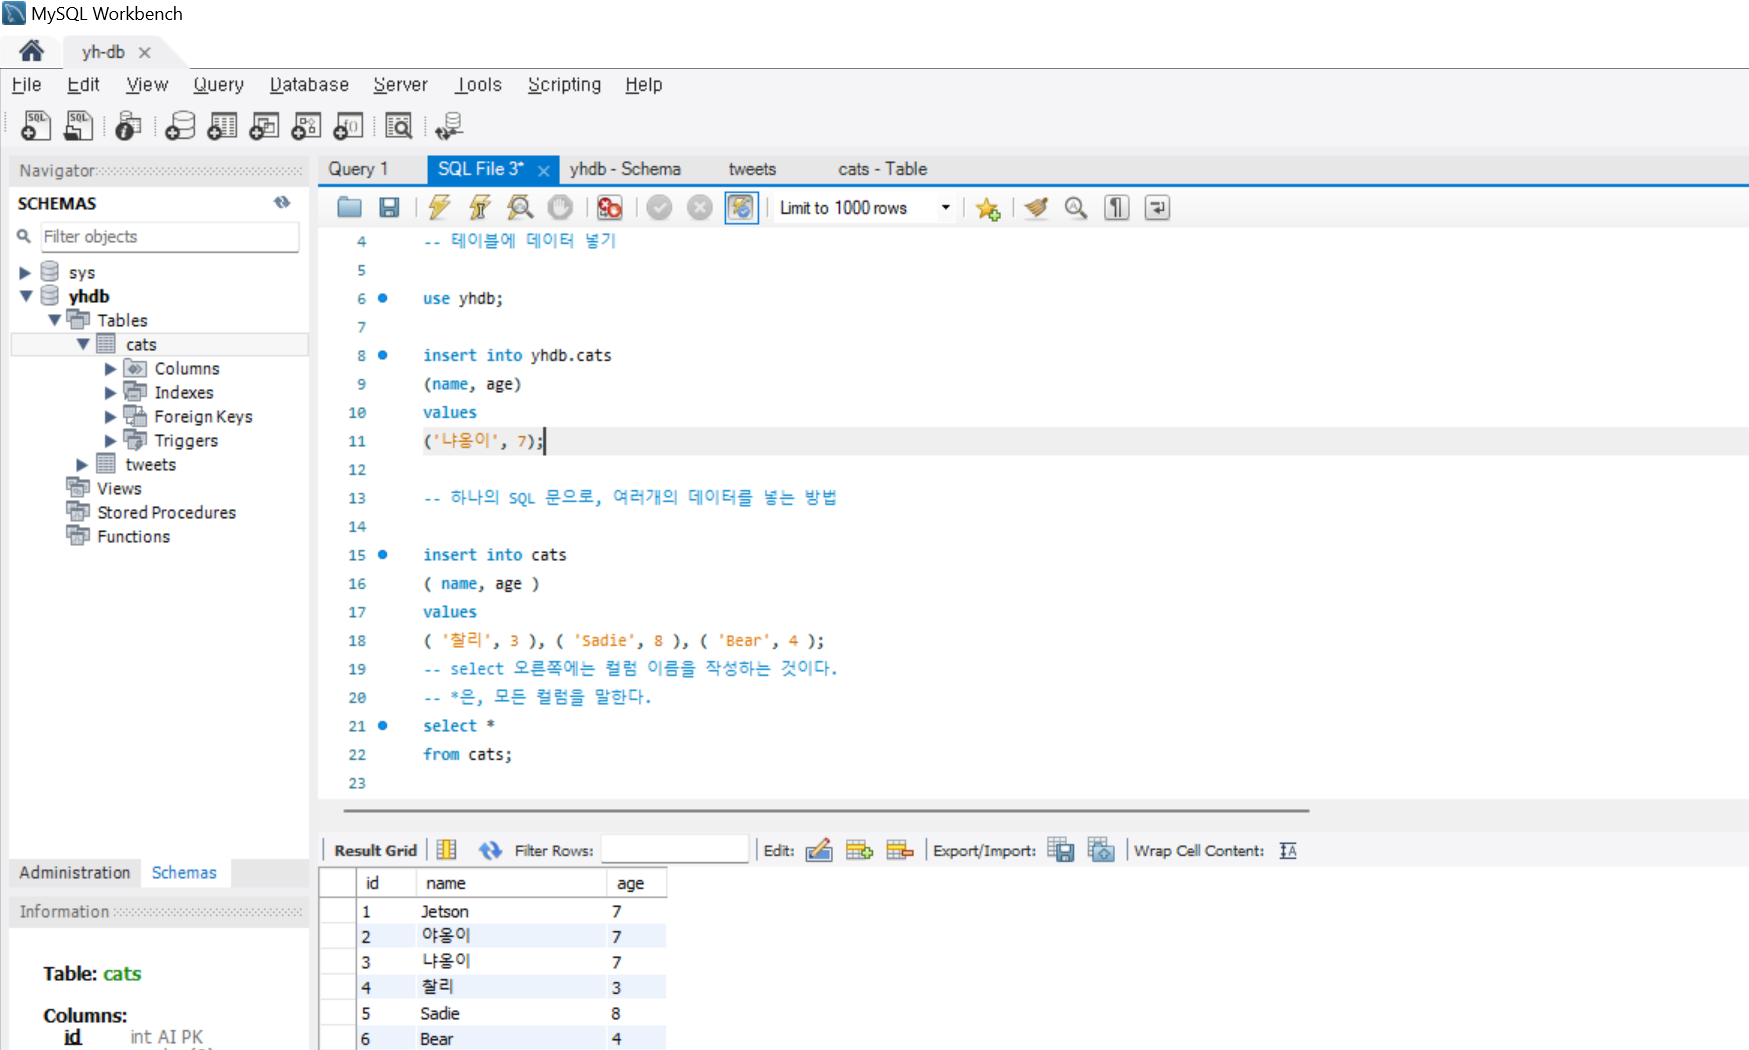
Task: Expand Foreign Keys under cats
Action: point(111,416)
